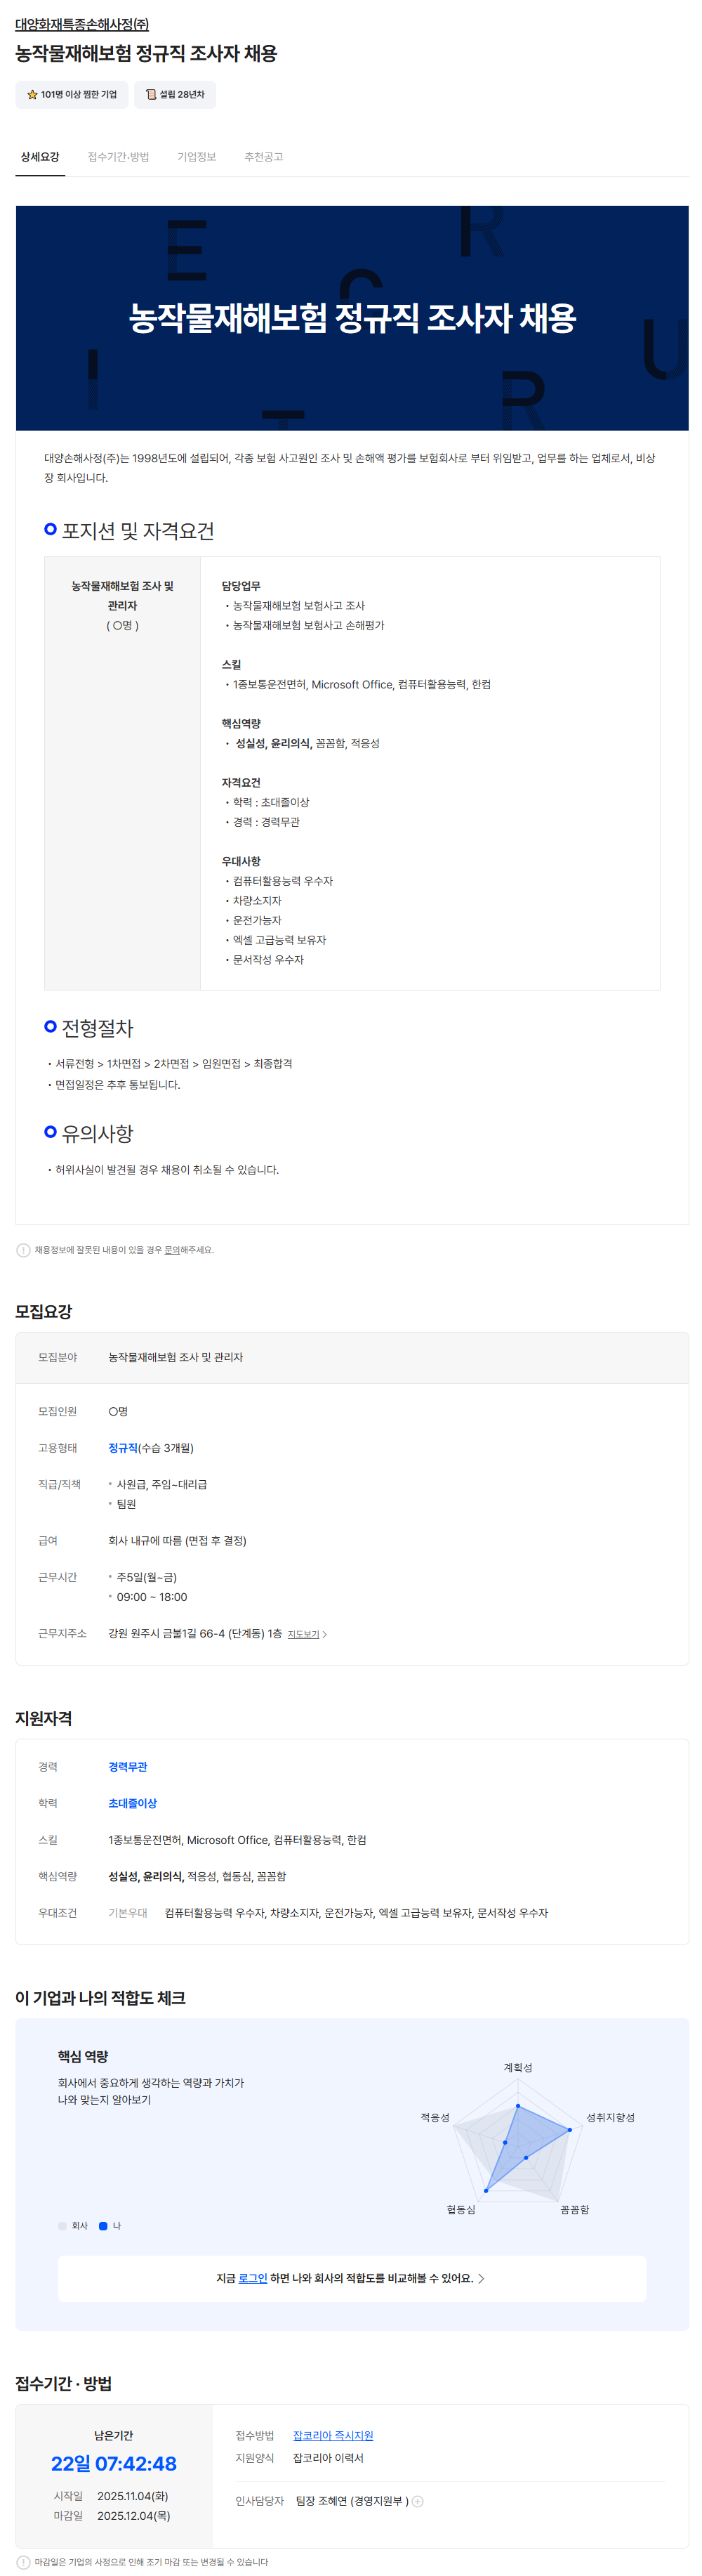Click the plus icon next to 인사담당자 name
Image resolution: width=702 pixels, height=2576 pixels.
pos(418,2501)
